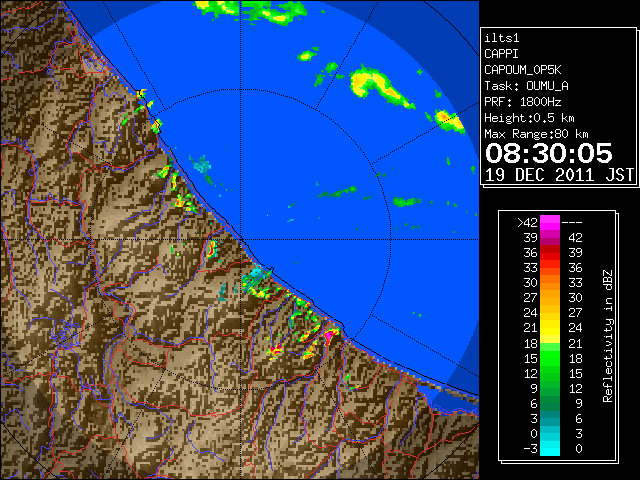The image size is (640, 480).
Task: Pick the yellow 21–24 dBZ legend swatch
Action: pyautogui.click(x=550, y=328)
